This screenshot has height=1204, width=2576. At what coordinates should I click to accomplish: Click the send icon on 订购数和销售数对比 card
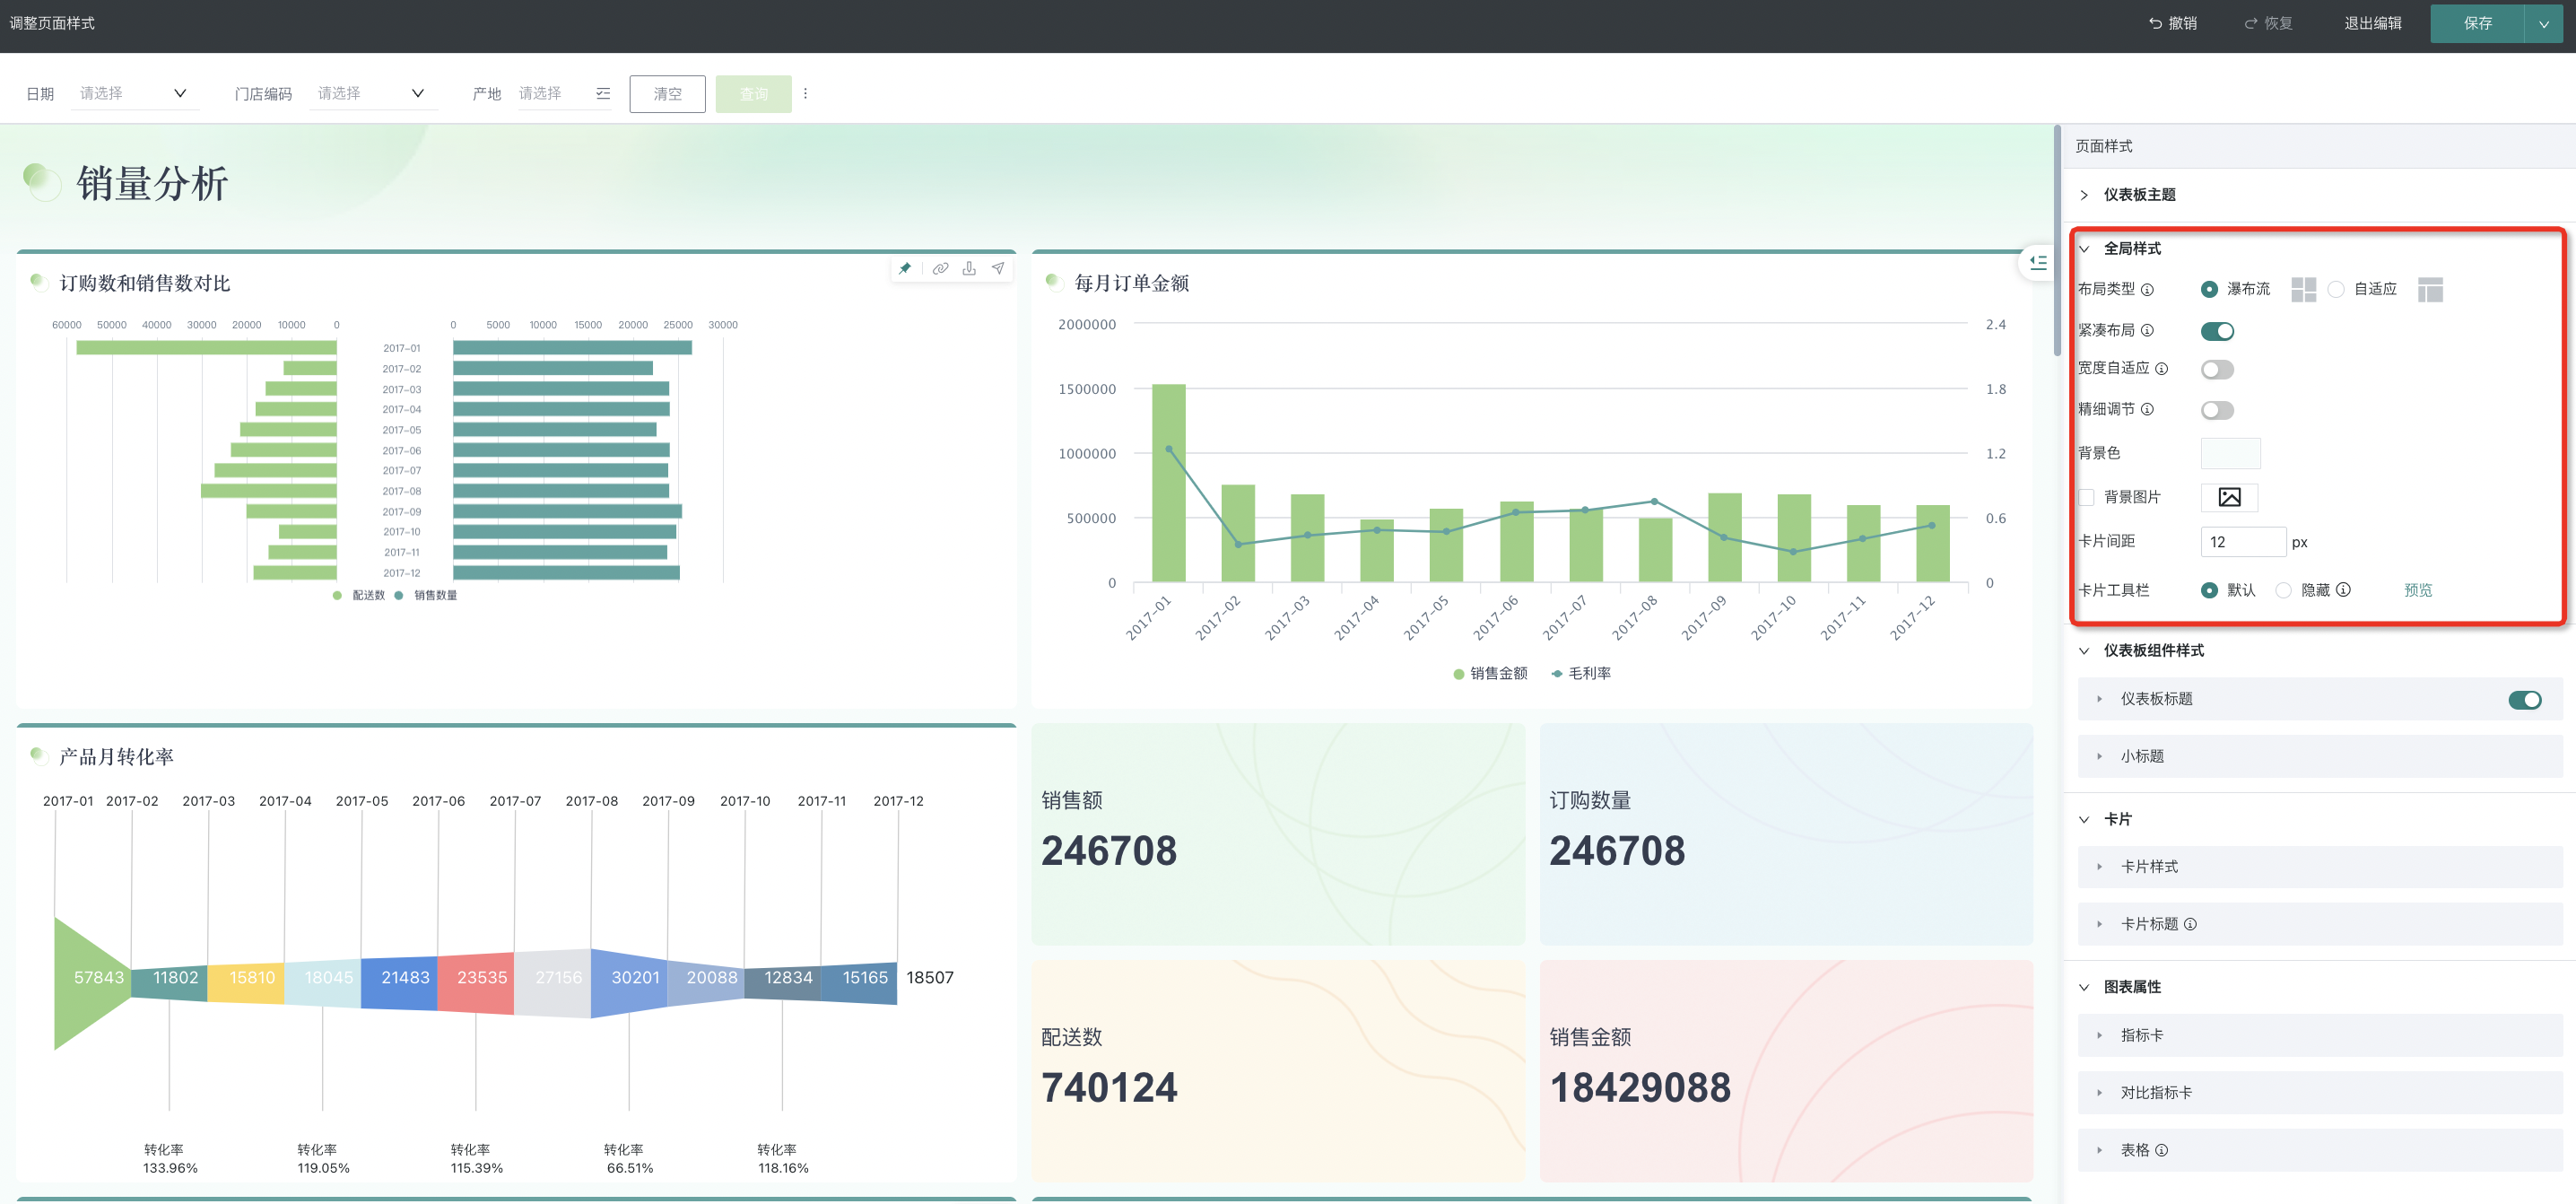pyautogui.click(x=998, y=269)
